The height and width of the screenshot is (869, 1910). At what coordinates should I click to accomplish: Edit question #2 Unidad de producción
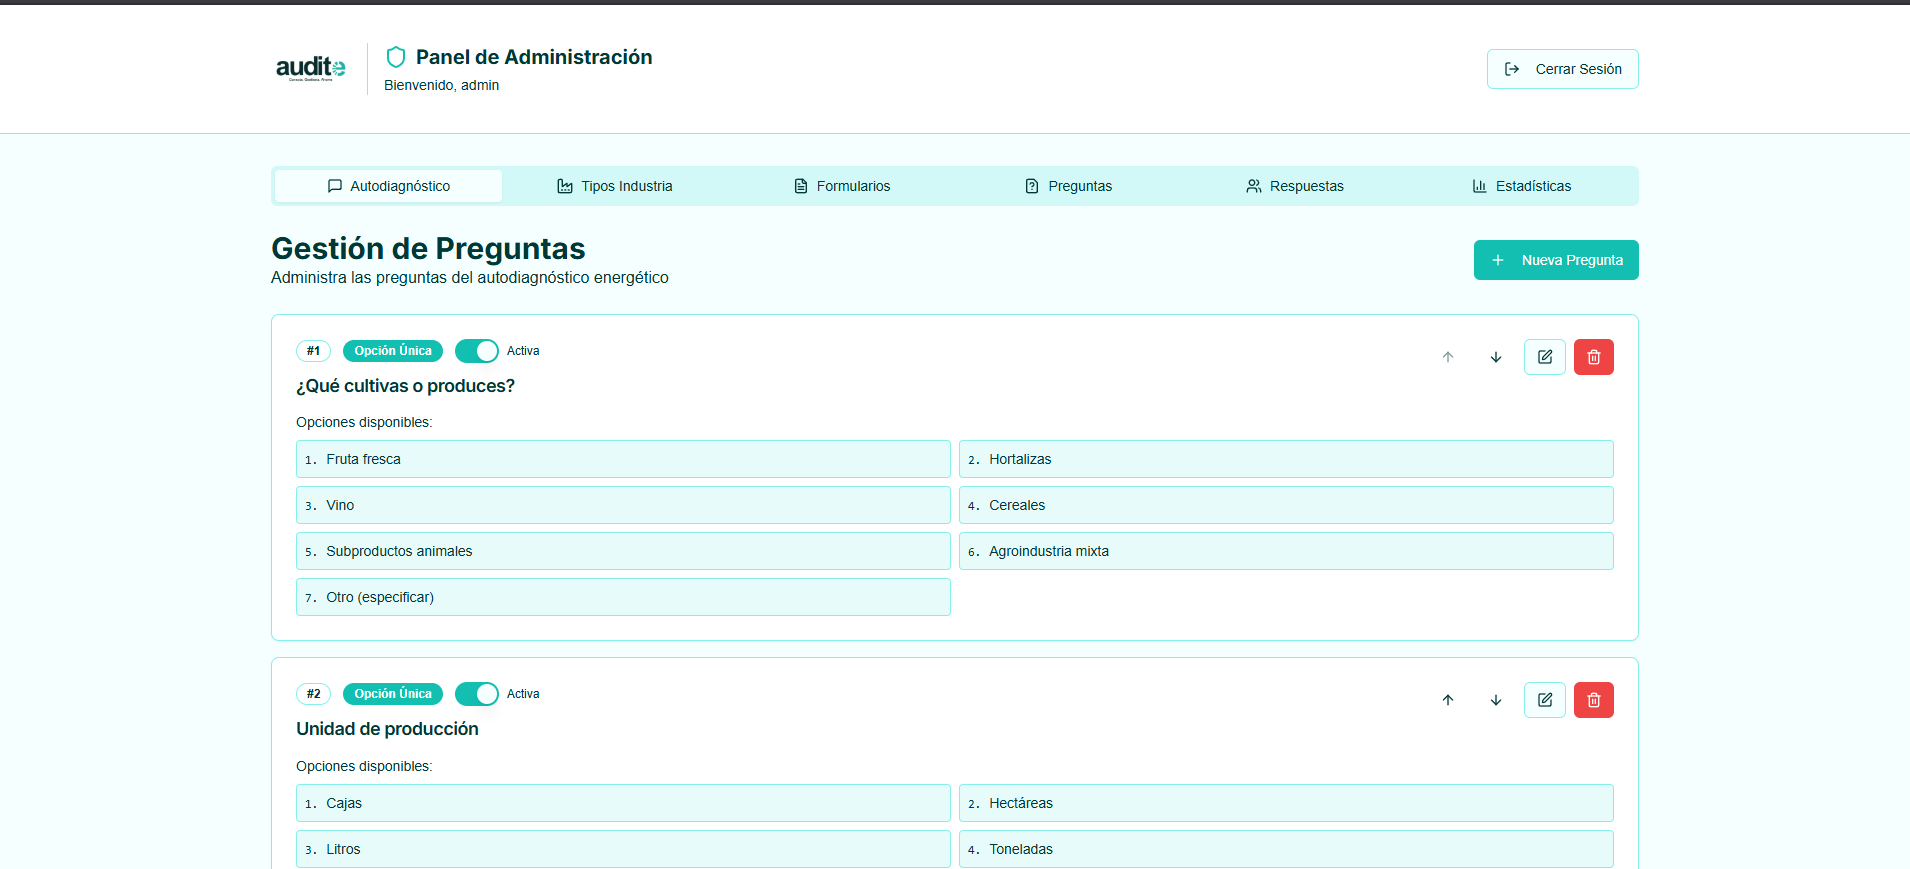(1545, 700)
